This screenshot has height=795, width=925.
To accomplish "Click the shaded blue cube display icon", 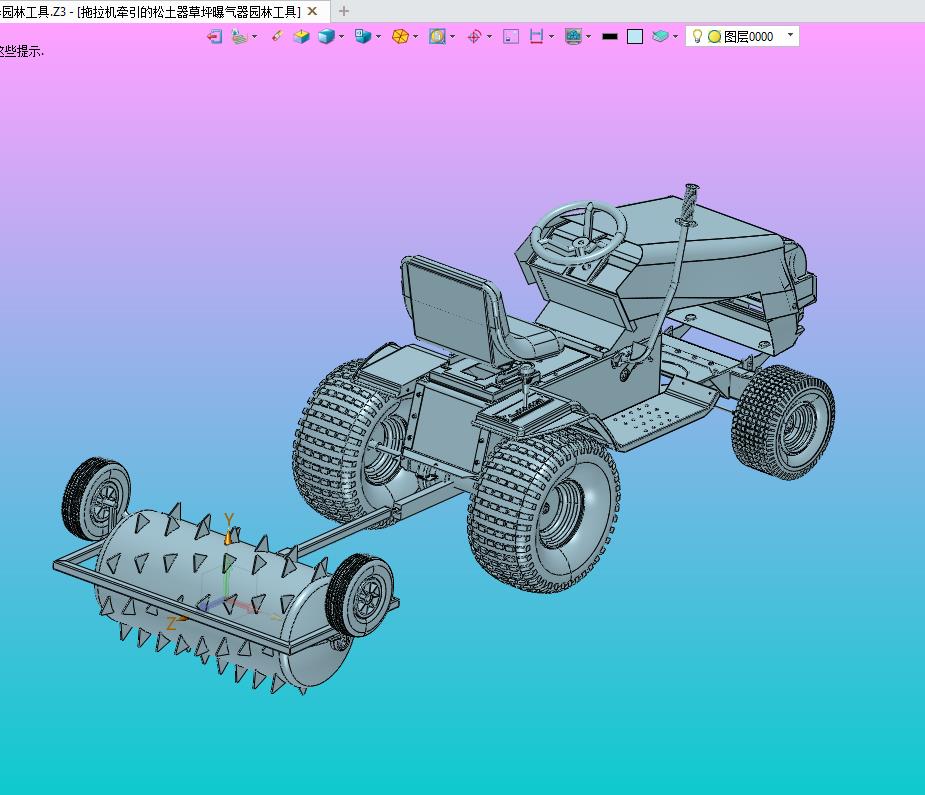I will 326,37.
